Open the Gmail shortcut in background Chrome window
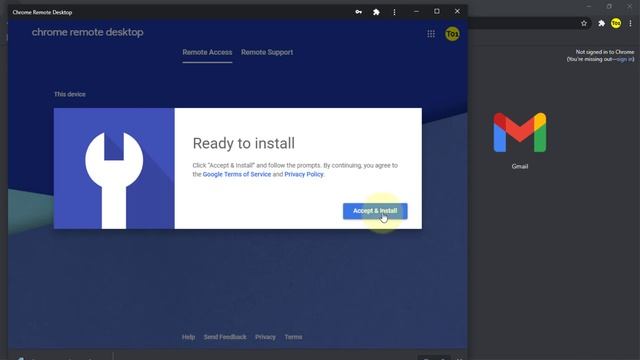The height and width of the screenshot is (360, 640). click(x=520, y=133)
